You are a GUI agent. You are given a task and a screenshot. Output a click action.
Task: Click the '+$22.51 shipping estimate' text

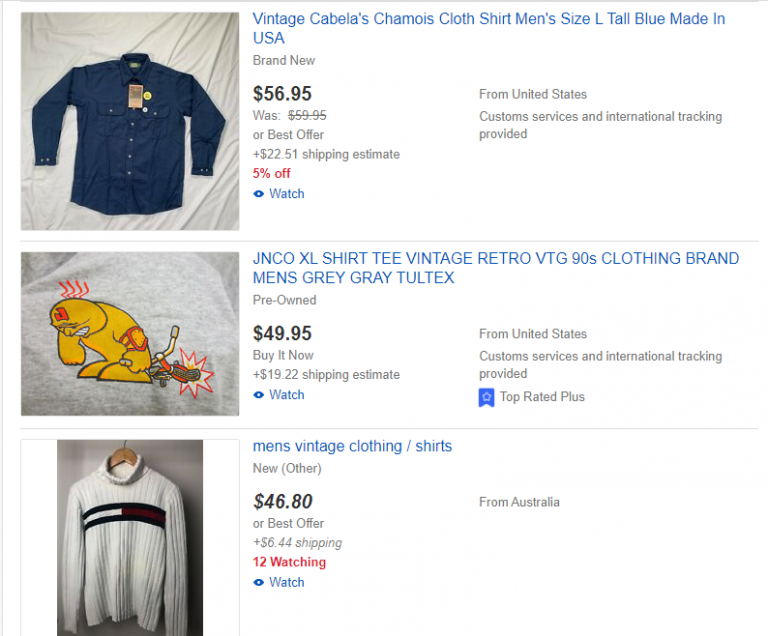click(x=326, y=154)
